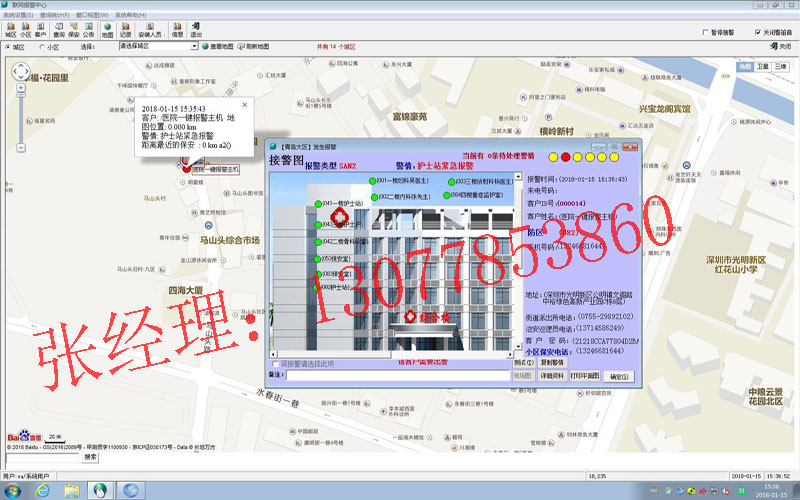Screen dimensions: 800x500
Task: Open the 客户 customer toolbar icon
Action: tap(40, 30)
